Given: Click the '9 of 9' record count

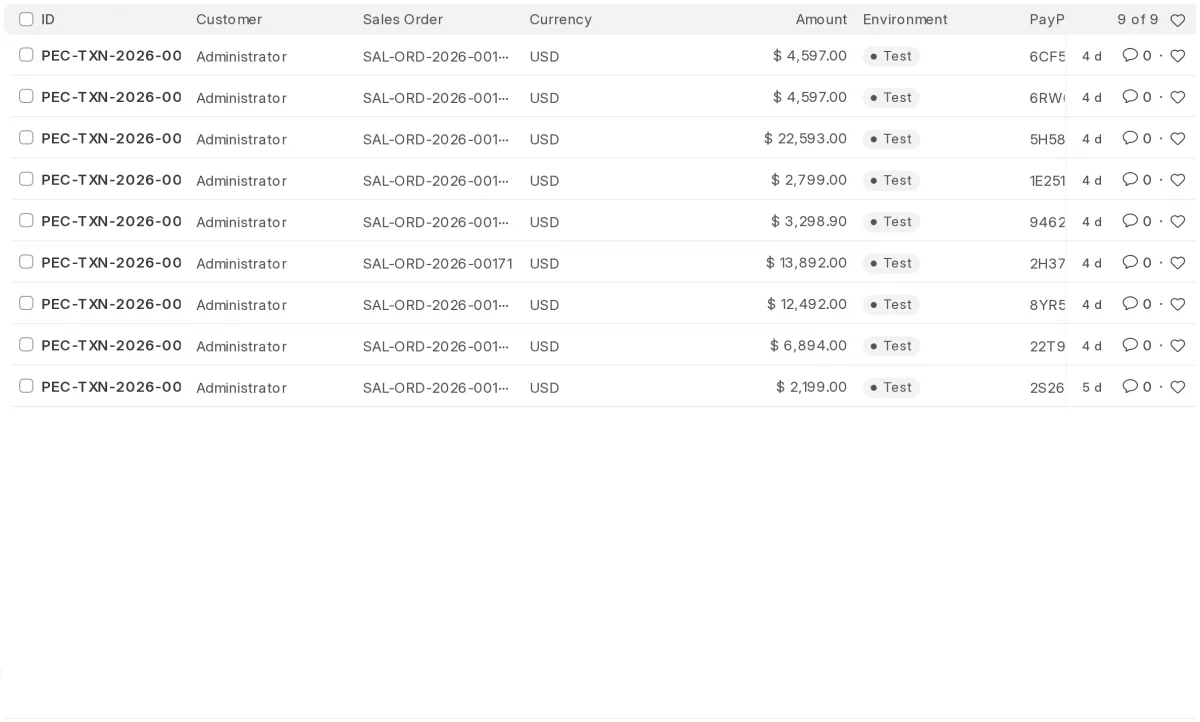Looking at the screenshot, I should (1138, 20).
